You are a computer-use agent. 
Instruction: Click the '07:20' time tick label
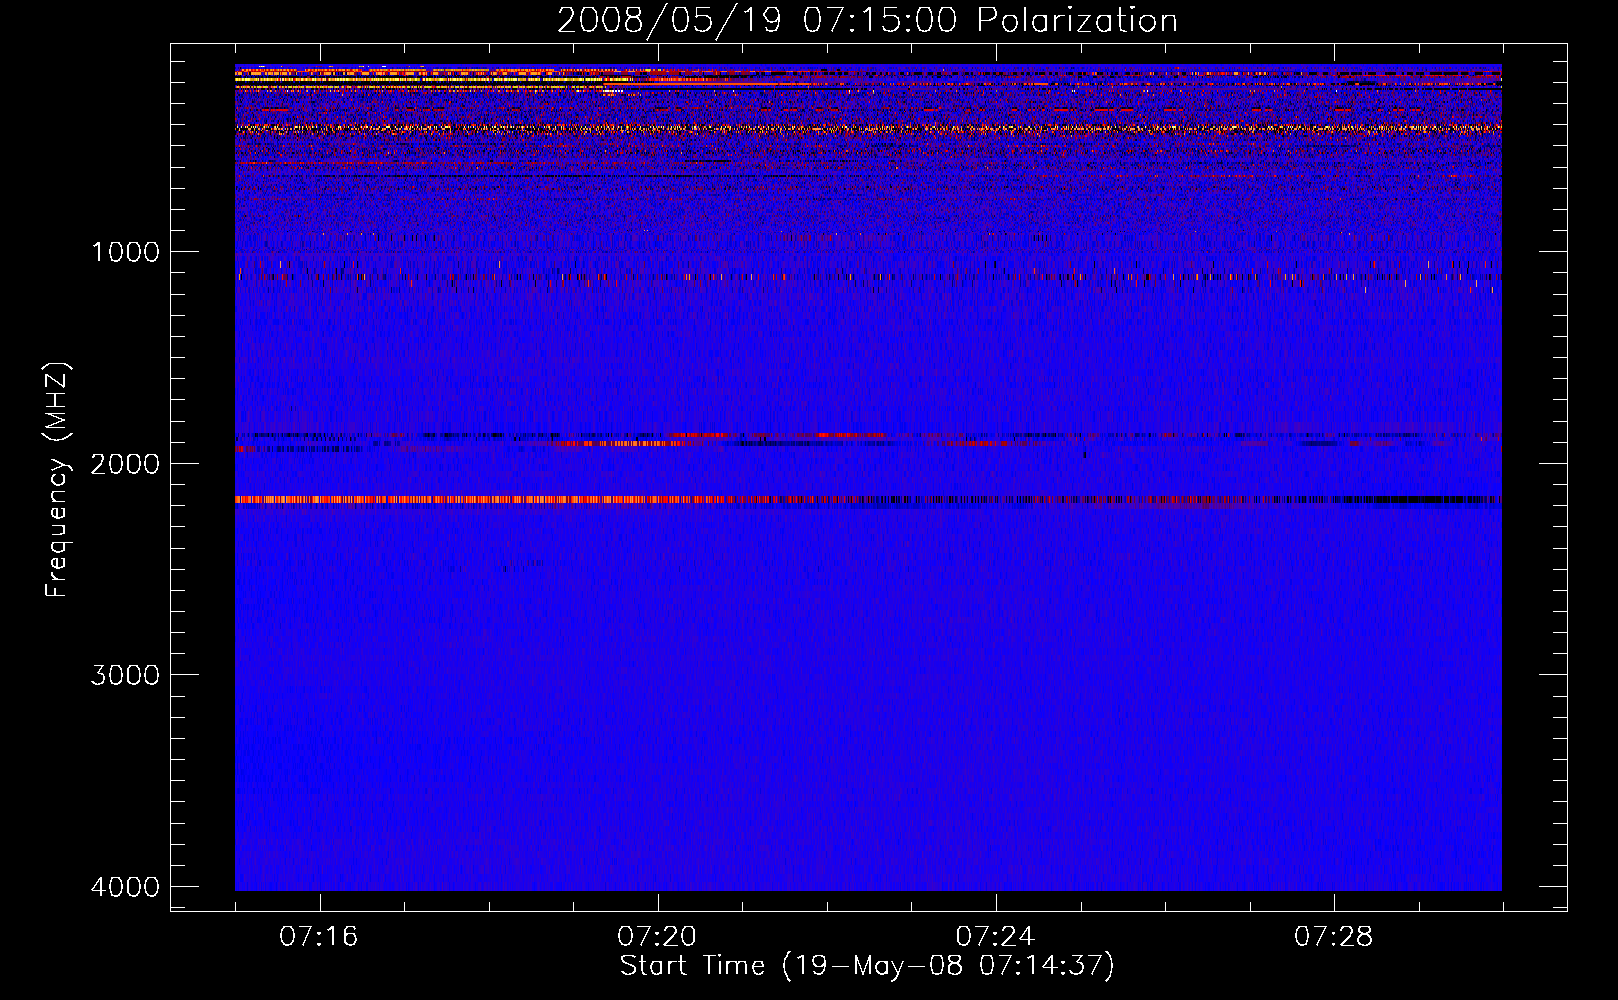pos(657,937)
